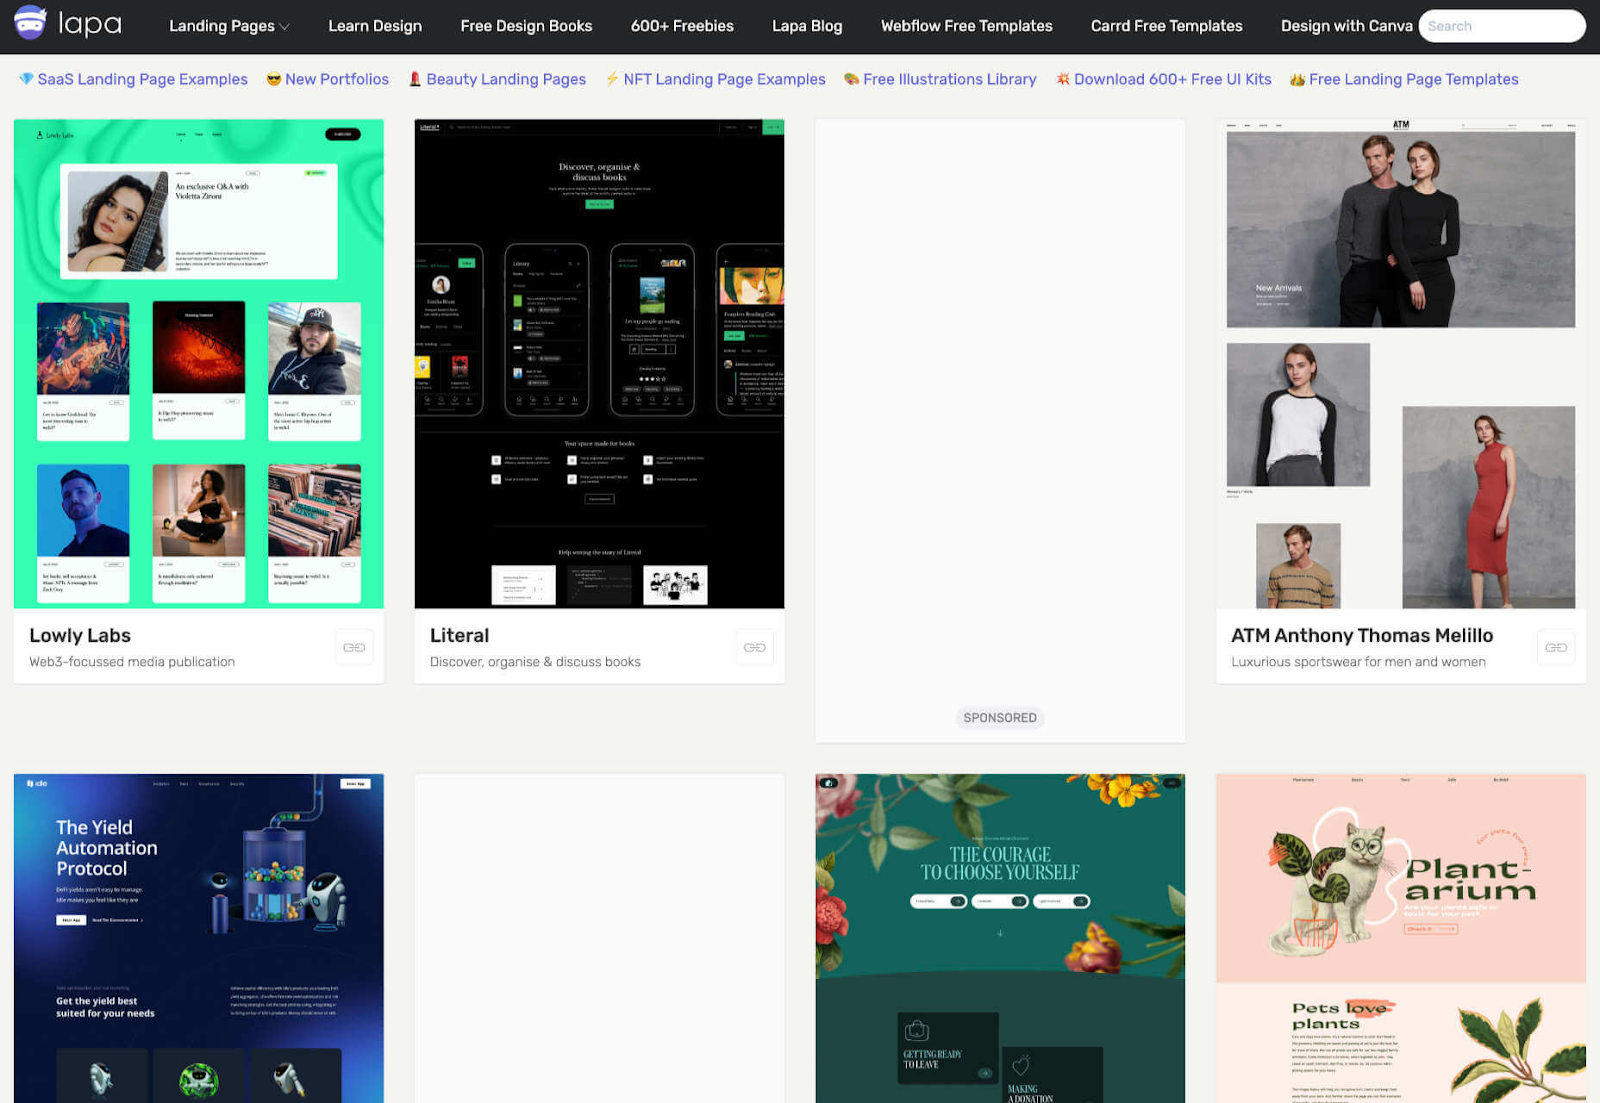Image resolution: width=1600 pixels, height=1103 pixels.
Task: Open Design with Canva
Action: [1346, 26]
